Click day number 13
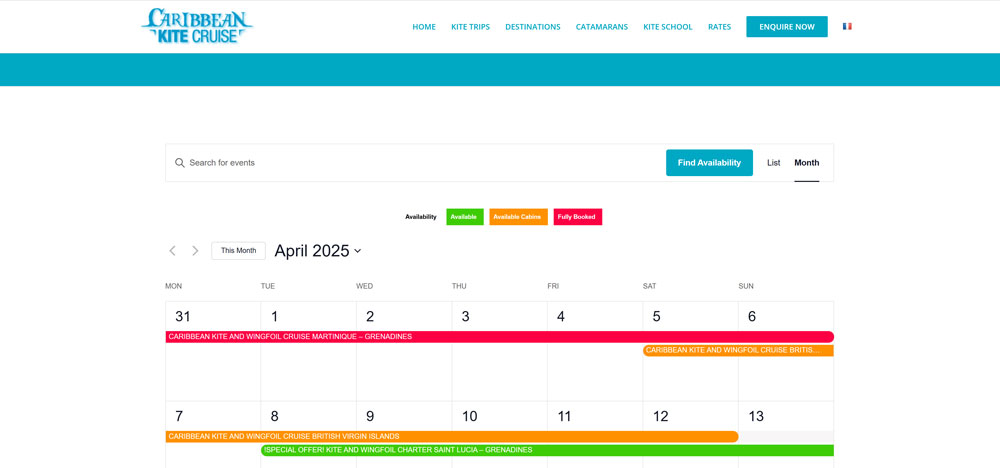 pos(756,416)
